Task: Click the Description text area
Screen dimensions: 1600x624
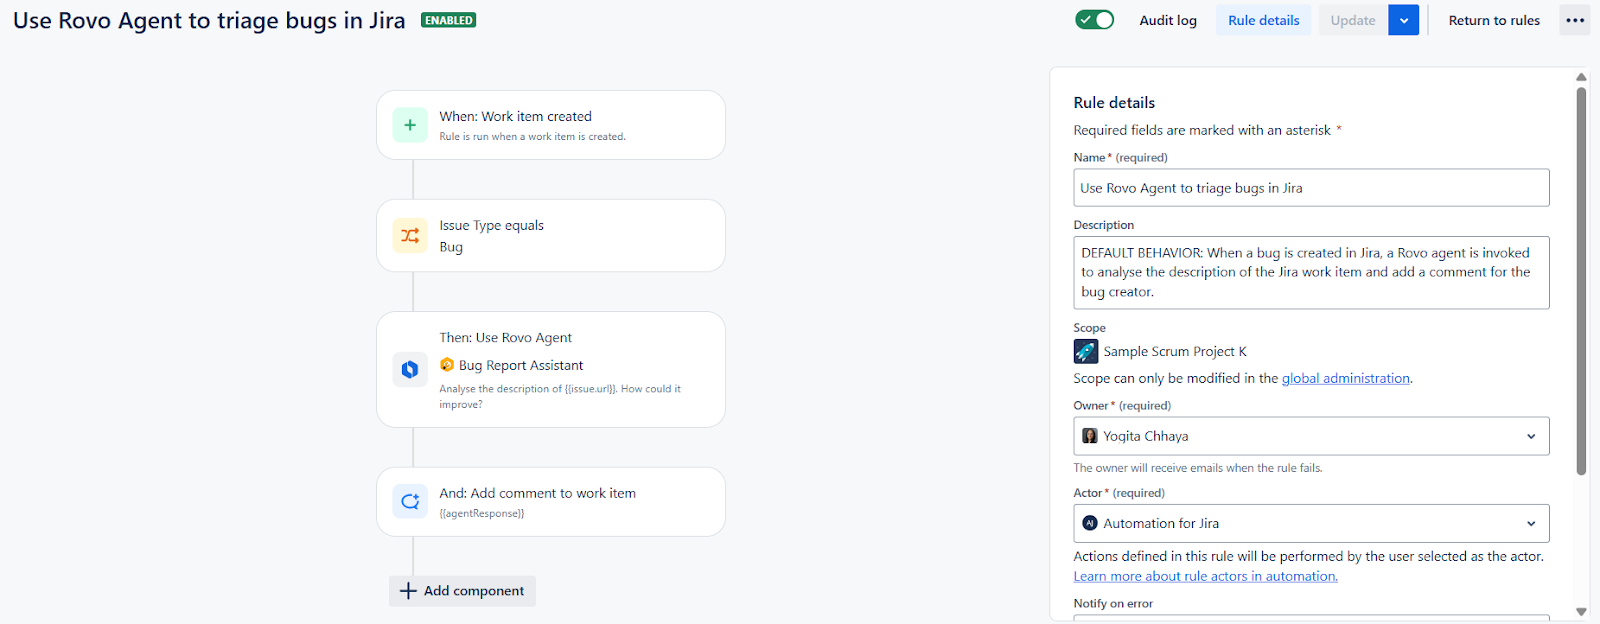Action: pos(1311,272)
